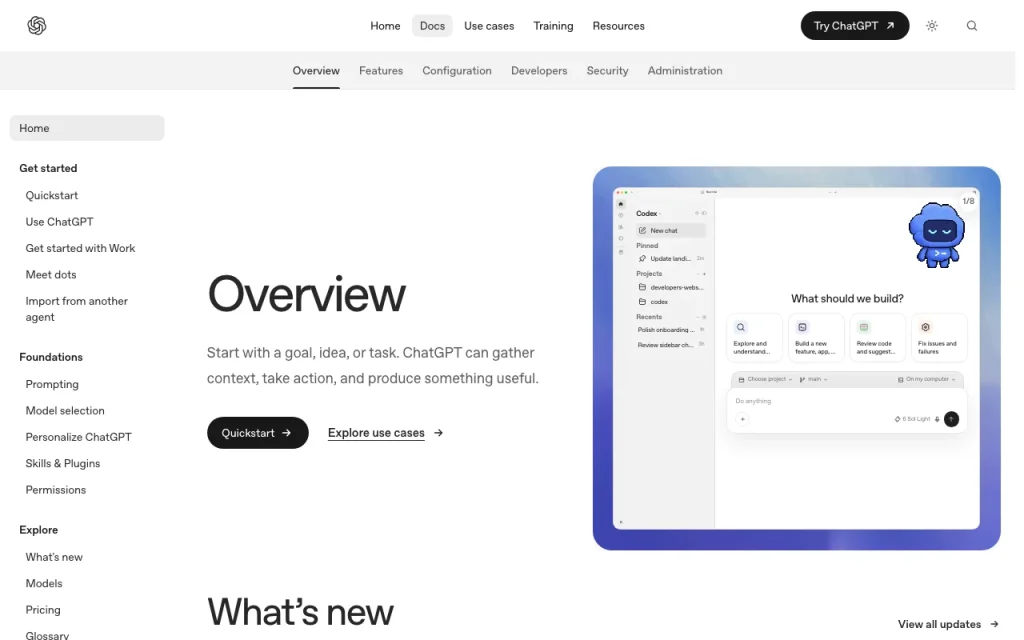1024x640 pixels.
Task: Open What's new sidebar link
Action: coord(54,557)
